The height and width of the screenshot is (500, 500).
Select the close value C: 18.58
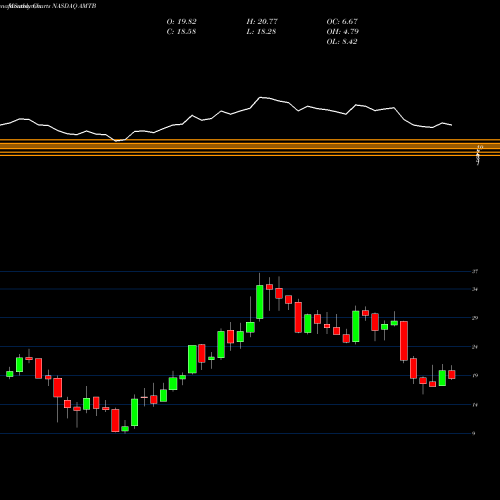click(181, 32)
